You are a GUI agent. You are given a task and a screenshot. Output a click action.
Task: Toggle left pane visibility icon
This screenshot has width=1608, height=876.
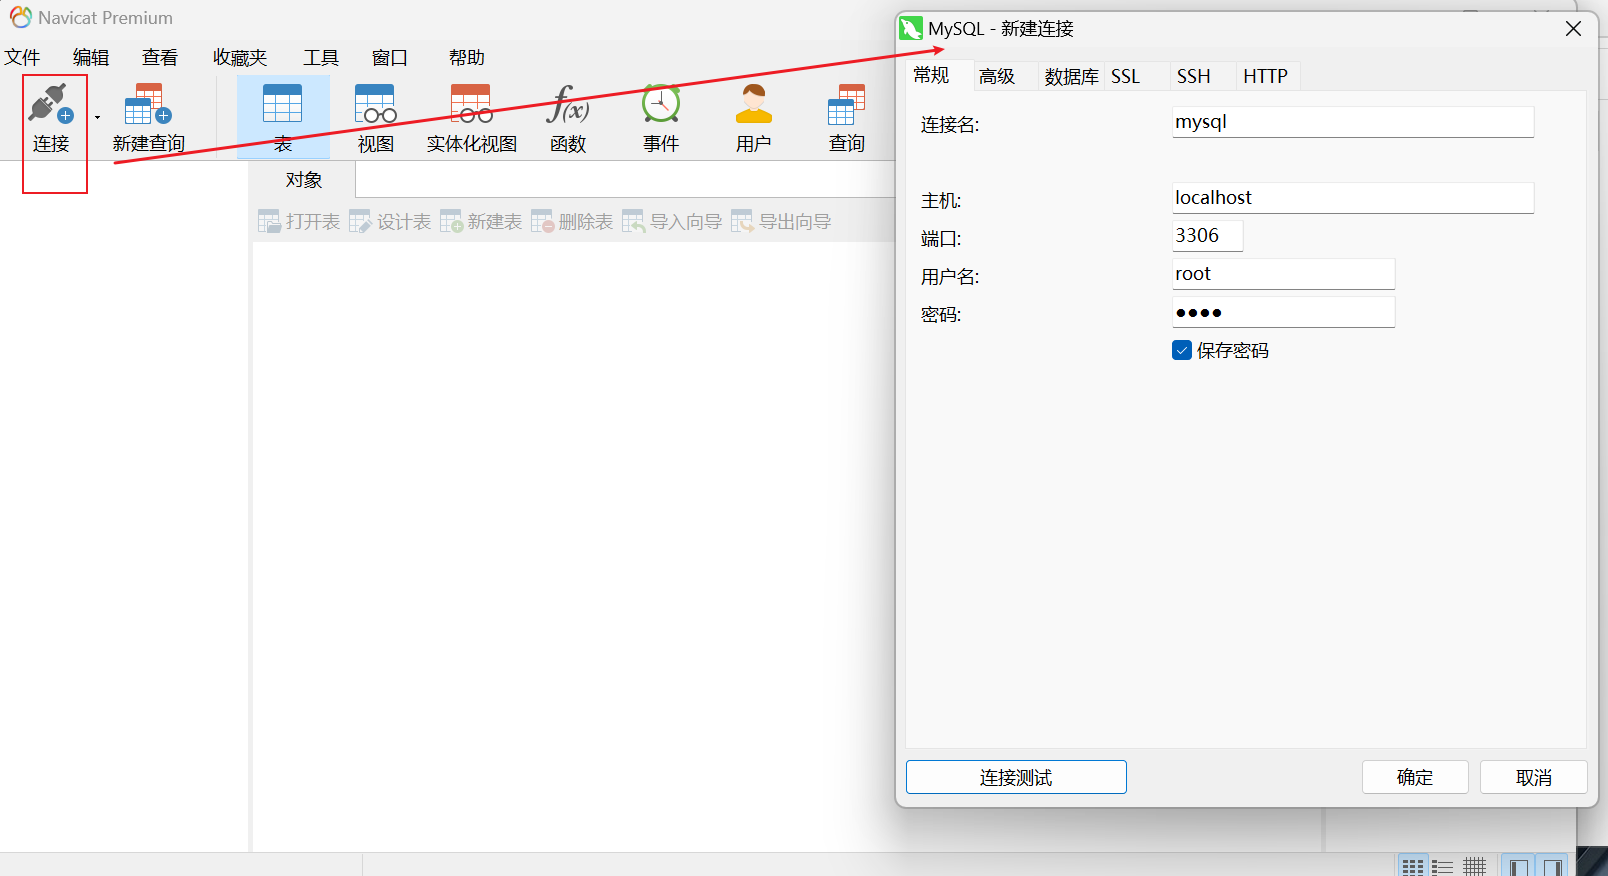1518,866
